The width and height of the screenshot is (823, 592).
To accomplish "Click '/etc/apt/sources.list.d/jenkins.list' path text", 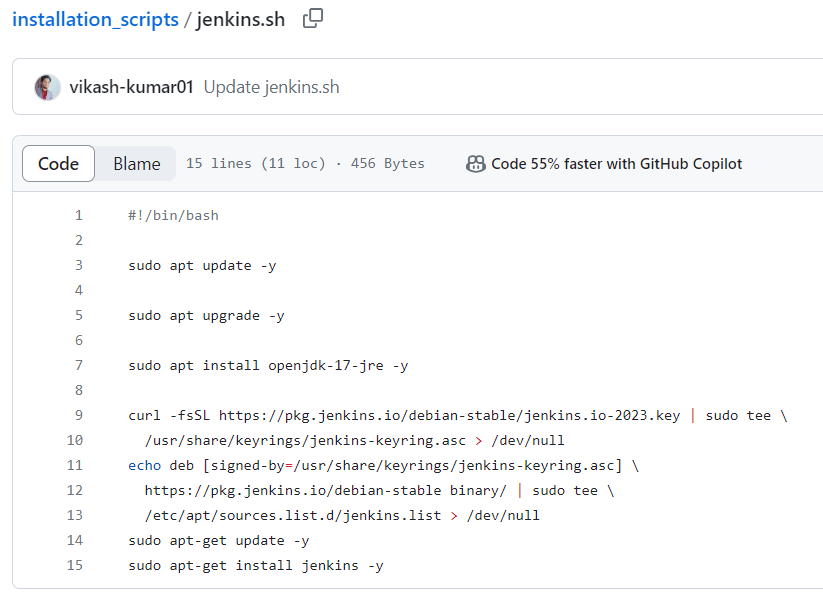I will pos(293,516).
